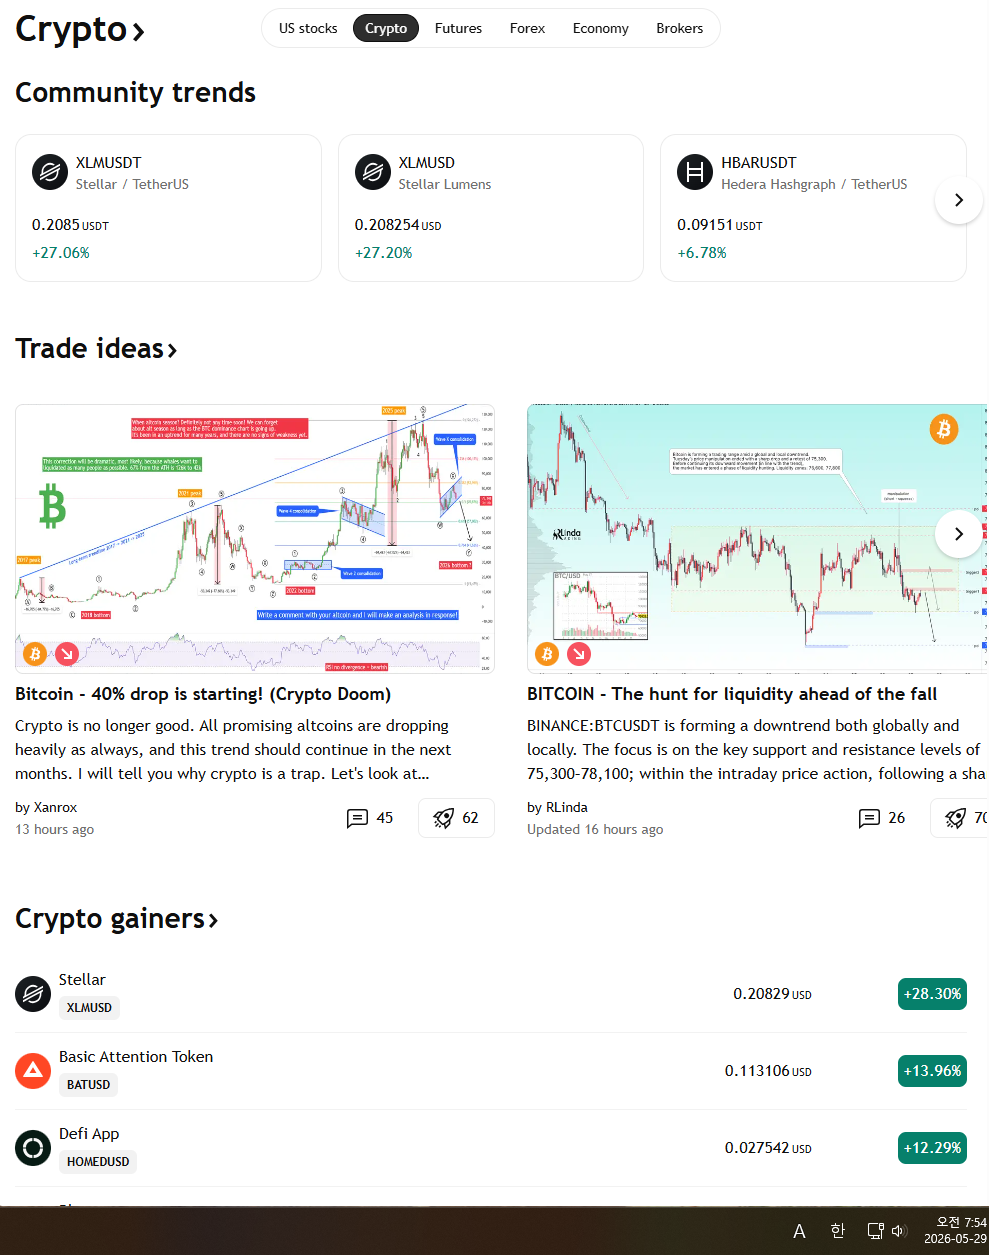This screenshot has width=989, height=1255.
Task: Advance Trade ideas carousel with right arrow
Action: (959, 534)
